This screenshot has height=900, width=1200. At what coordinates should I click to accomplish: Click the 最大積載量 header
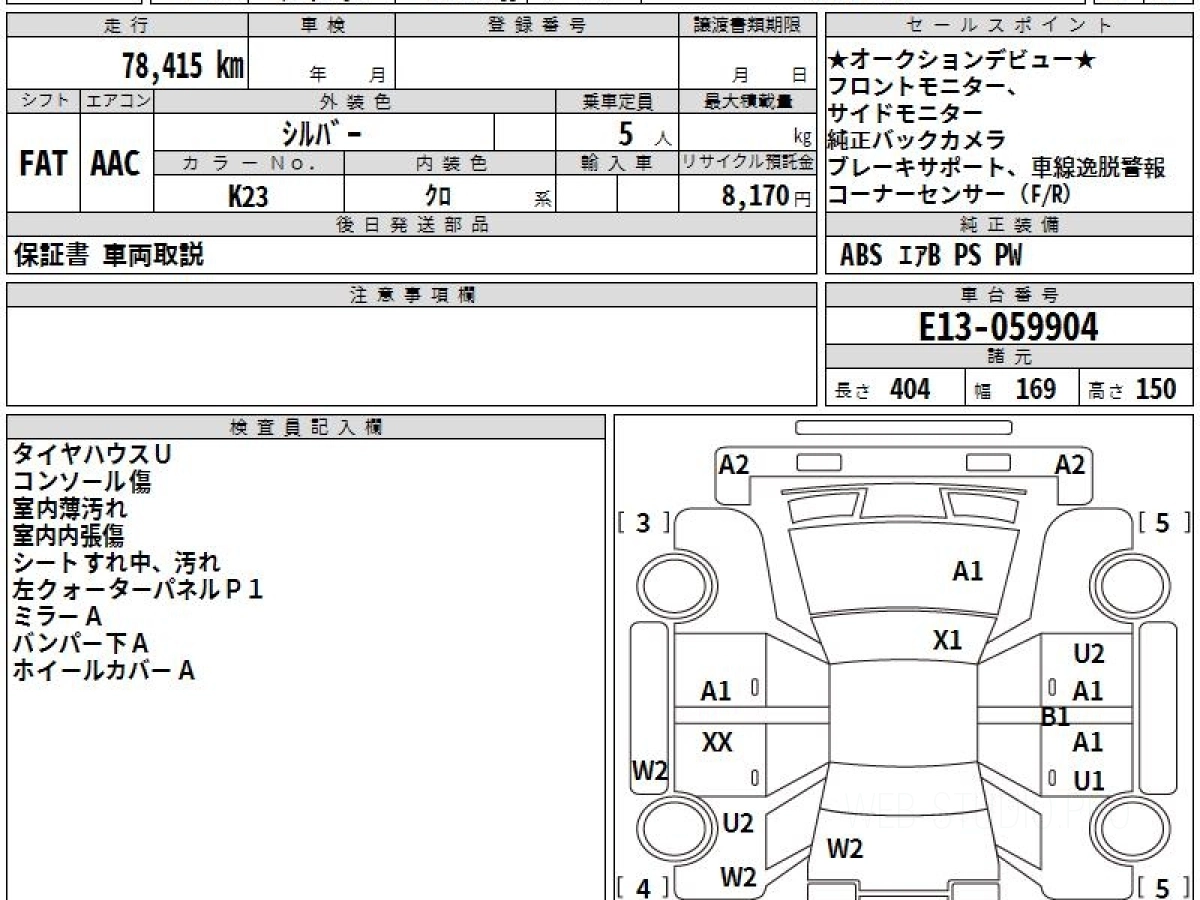pos(748,101)
